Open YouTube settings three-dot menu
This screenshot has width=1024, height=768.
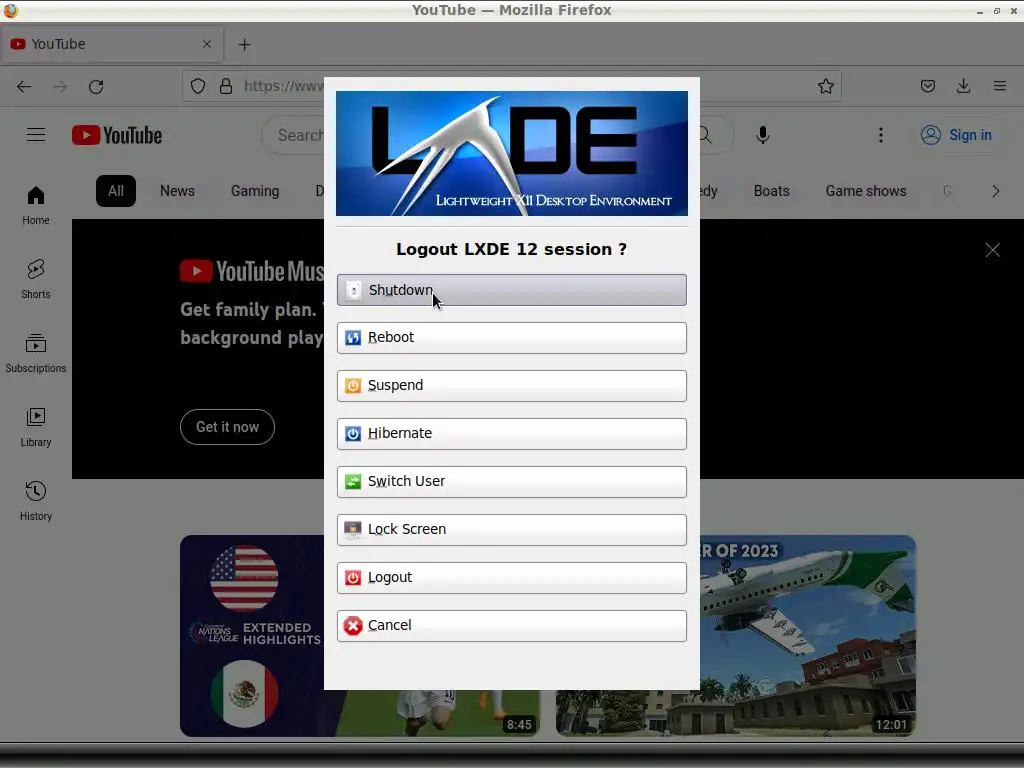[880, 135]
